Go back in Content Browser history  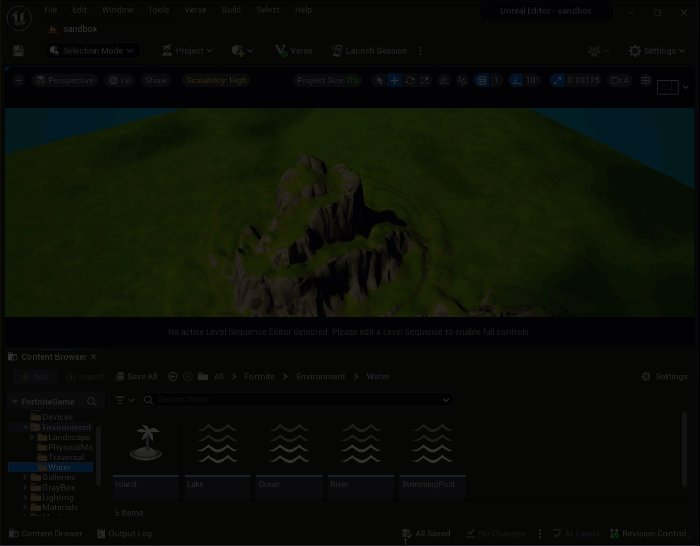pos(172,377)
